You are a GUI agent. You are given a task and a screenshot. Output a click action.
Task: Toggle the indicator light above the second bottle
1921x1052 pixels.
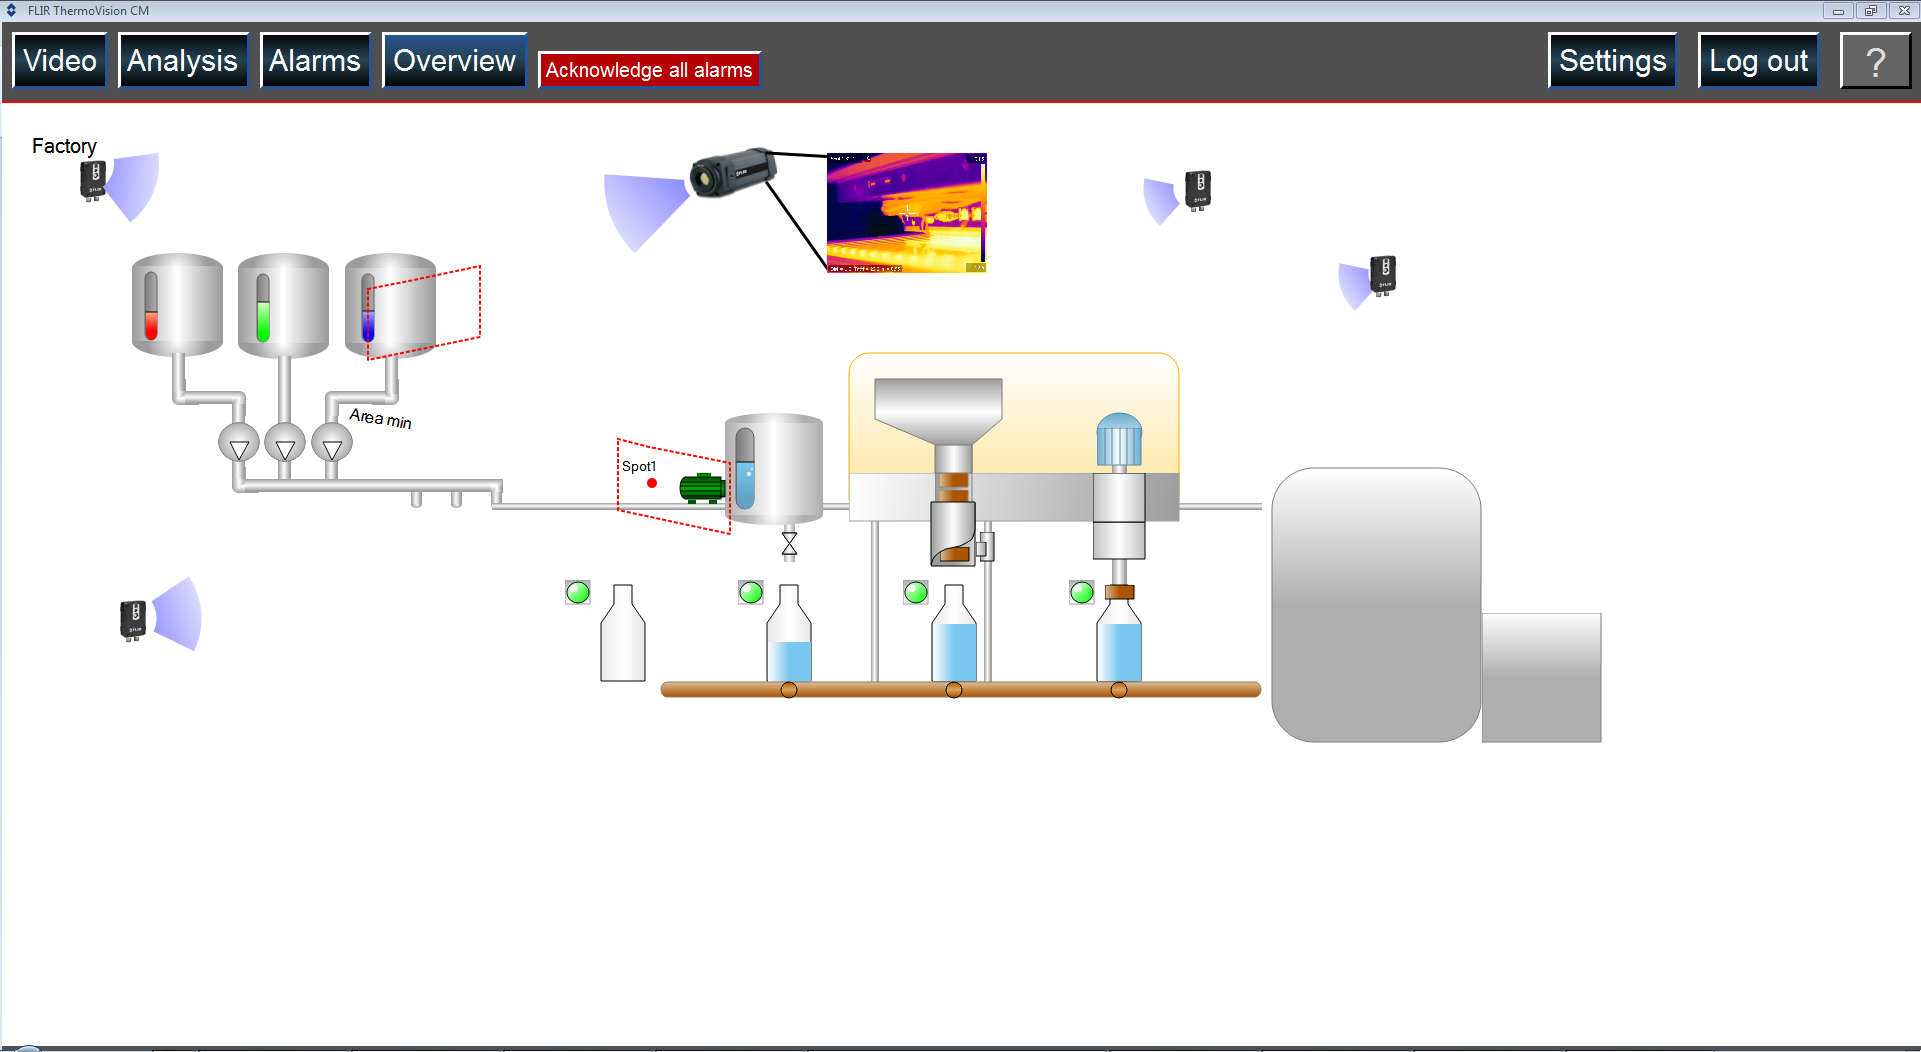[750, 592]
